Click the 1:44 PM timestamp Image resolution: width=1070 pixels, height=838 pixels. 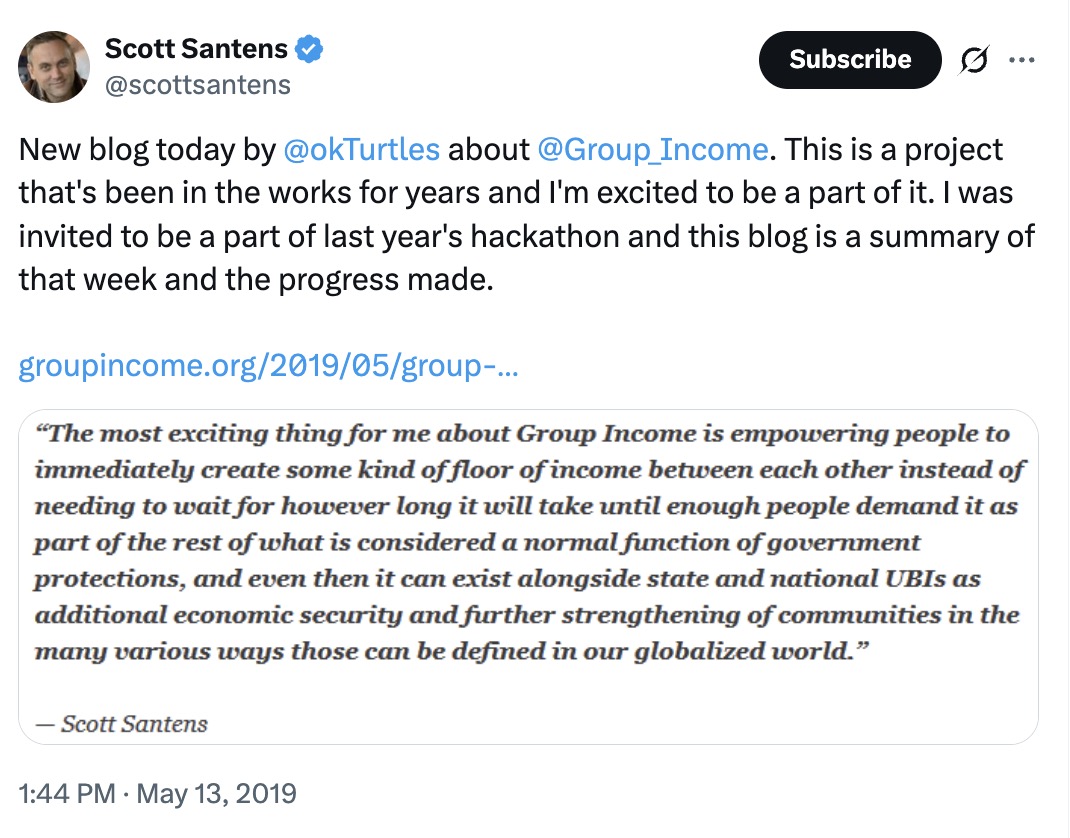(x=66, y=795)
